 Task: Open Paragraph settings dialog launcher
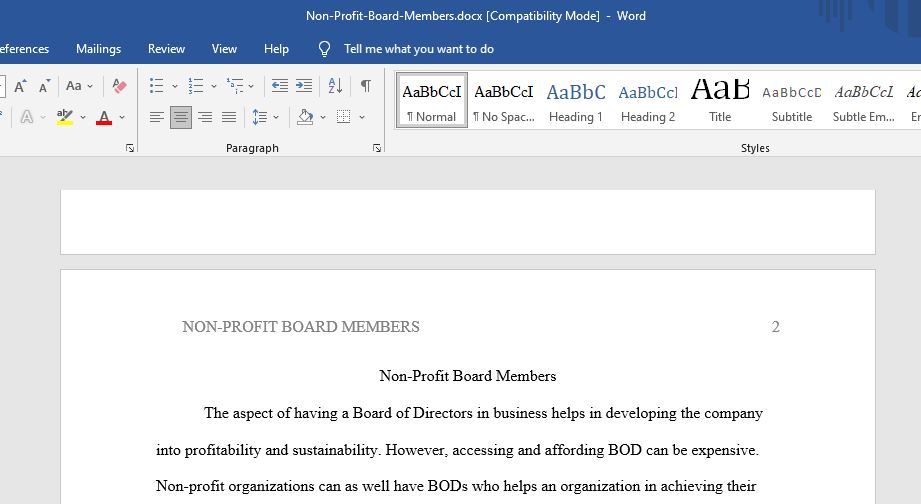377,149
